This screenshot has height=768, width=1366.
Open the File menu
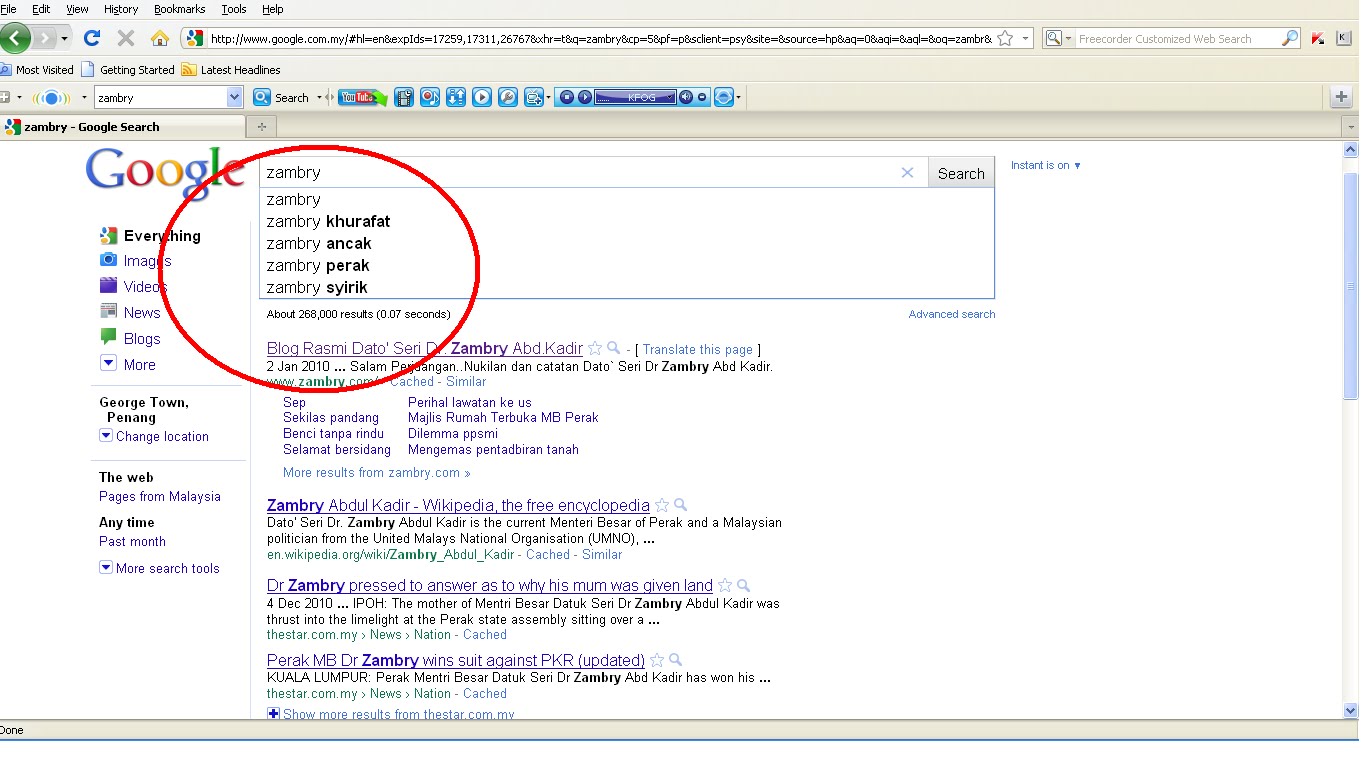pyautogui.click(x=9, y=9)
